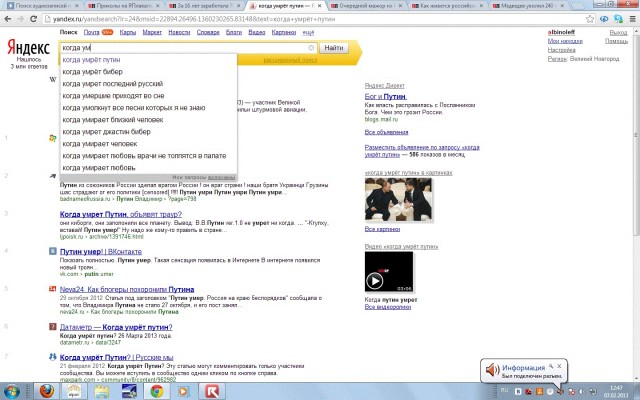Image resolution: width=640 pixels, height=400 pixels.
Task: Open the Маркет tab
Action: [x=153, y=32]
